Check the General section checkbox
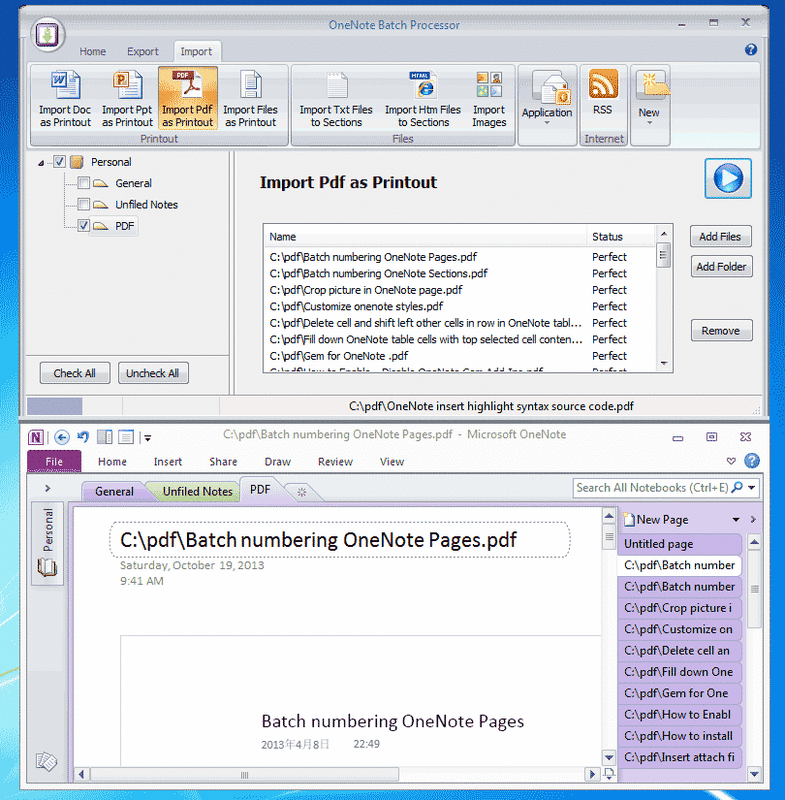This screenshot has height=800, width=785. (x=84, y=183)
